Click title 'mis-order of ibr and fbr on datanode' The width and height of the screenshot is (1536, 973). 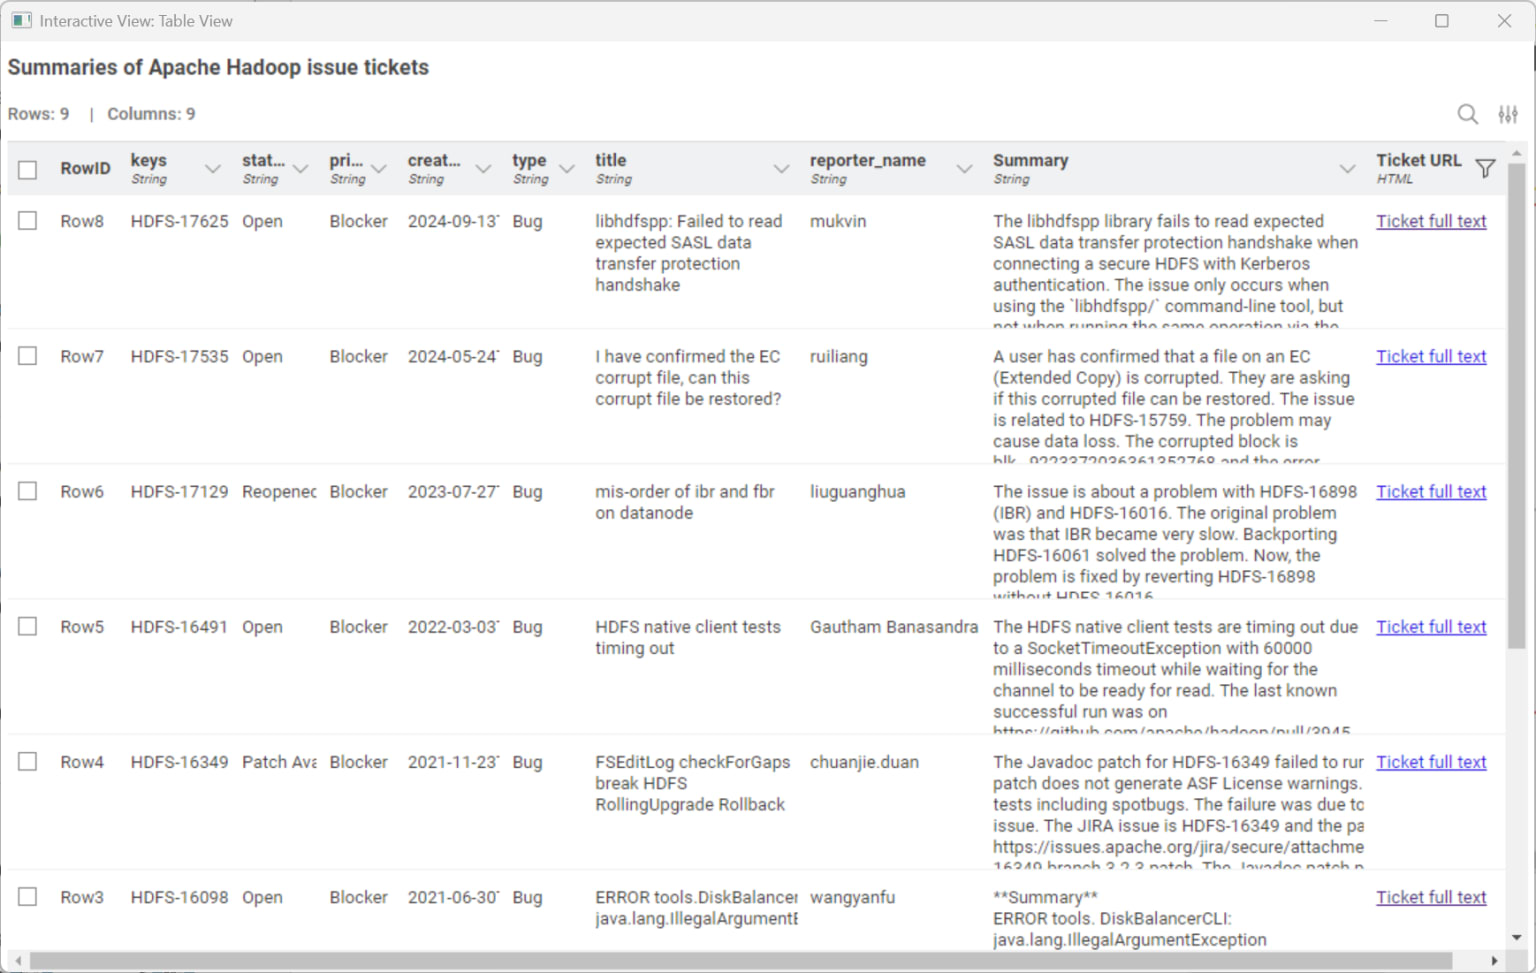[685, 502]
